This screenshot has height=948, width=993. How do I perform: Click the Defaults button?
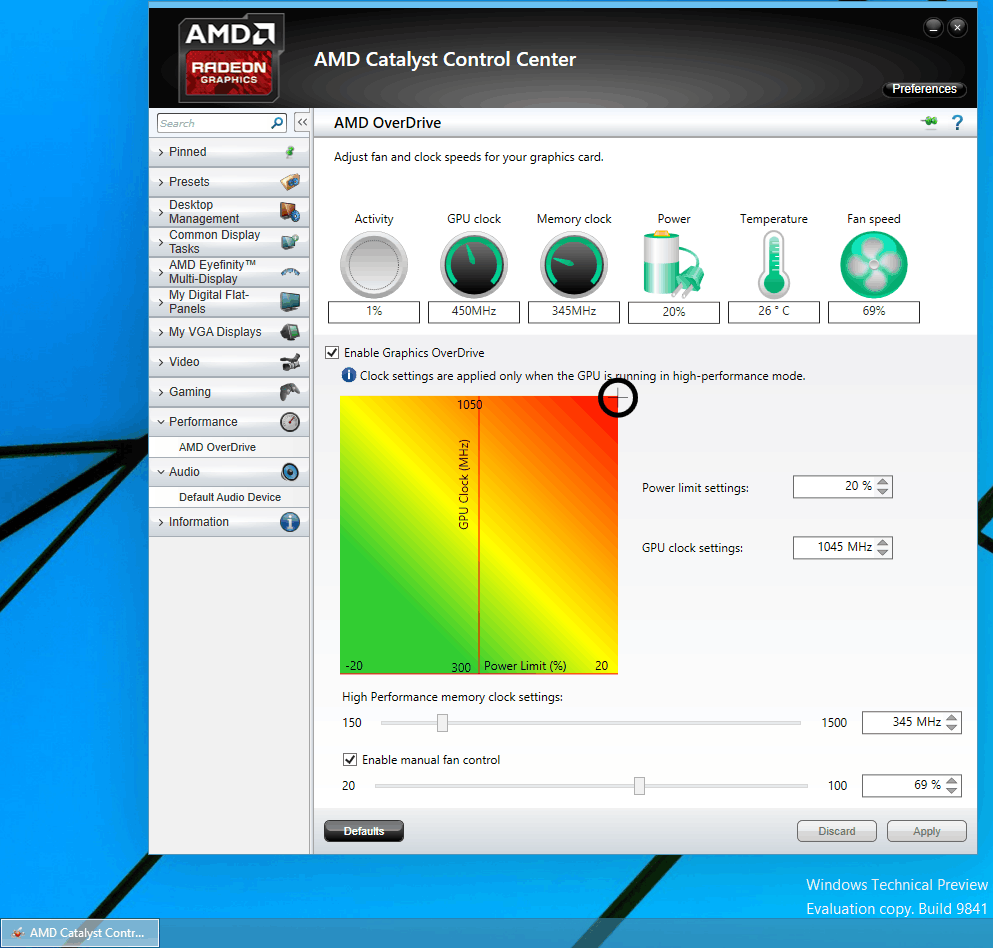(364, 831)
